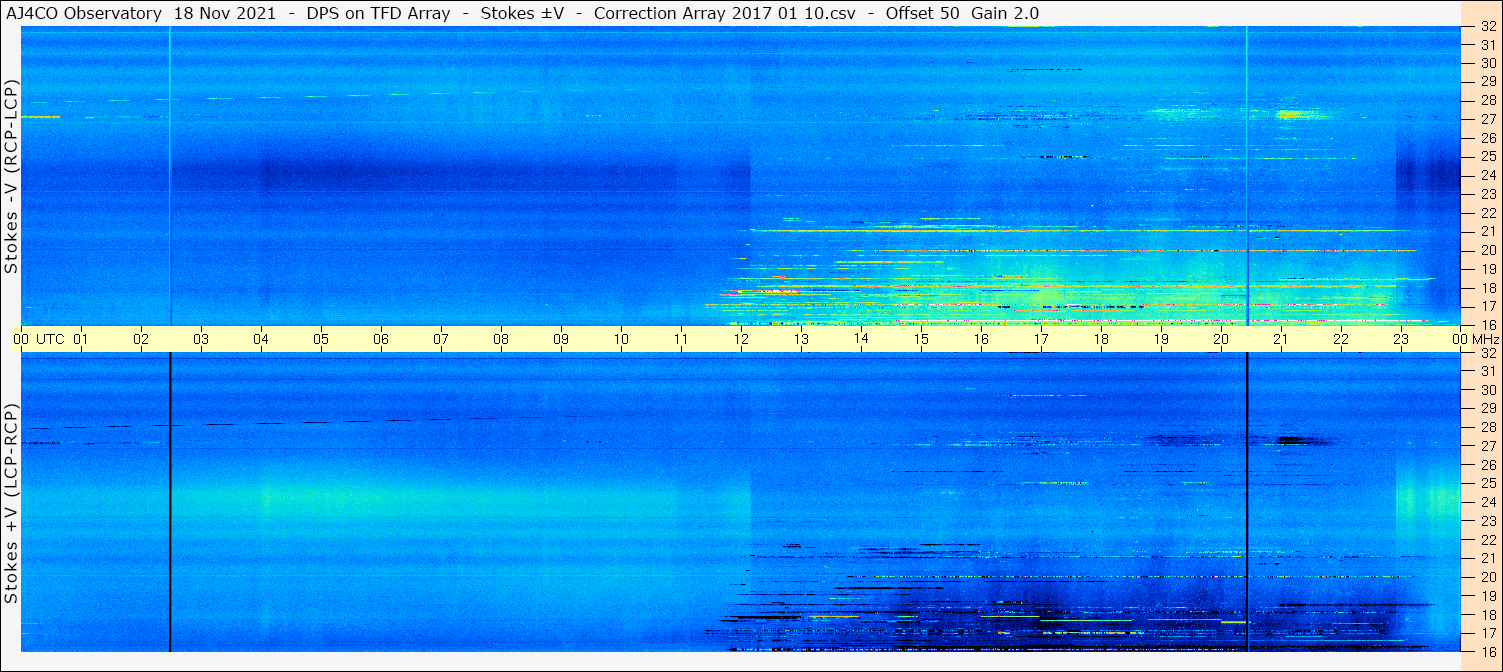This screenshot has height=672, width=1503.
Task: Click the 14 hour tick on the time axis
Action: tap(861, 339)
